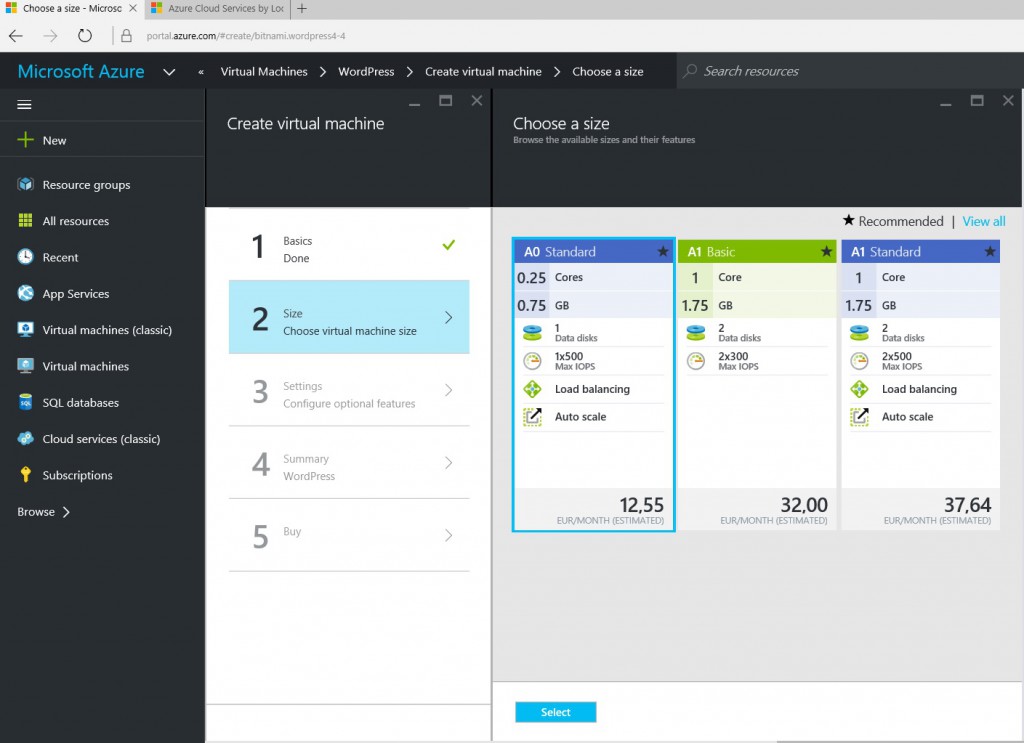Image resolution: width=1024 pixels, height=743 pixels.
Task: Maximize the Create virtual machine blade
Action: coord(445,101)
